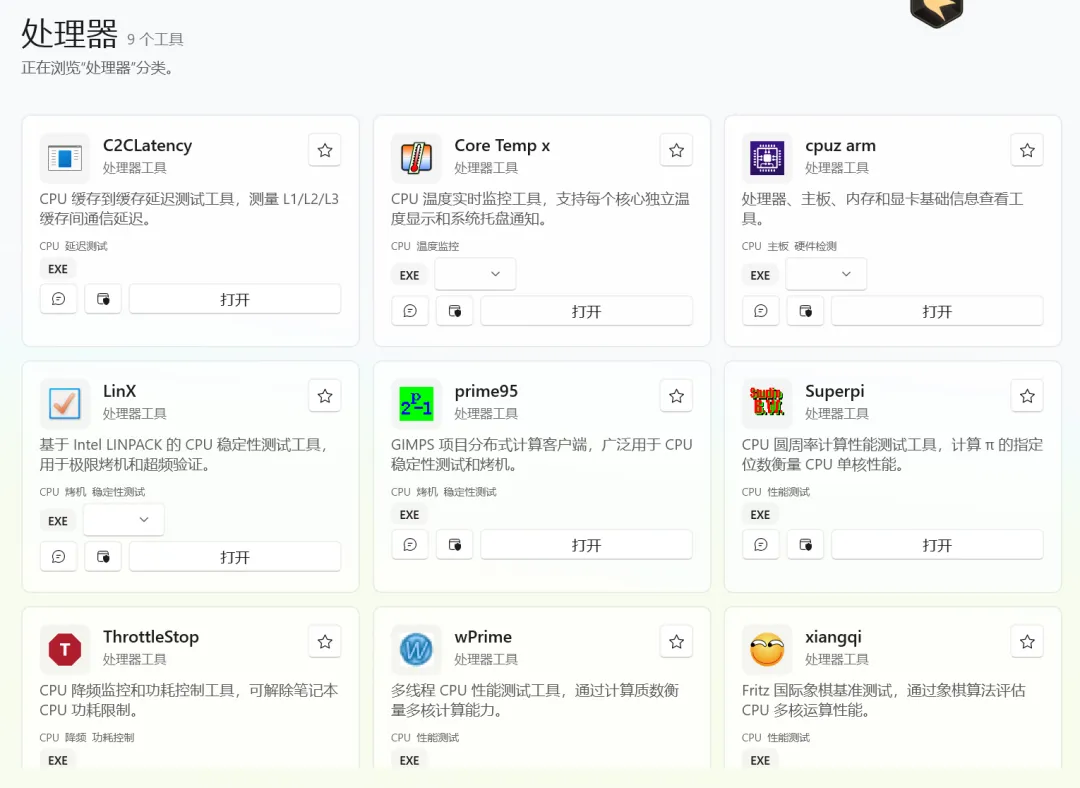The image size is (1080, 788).
Task: Click the EXE tag on prime95
Action: point(409,515)
